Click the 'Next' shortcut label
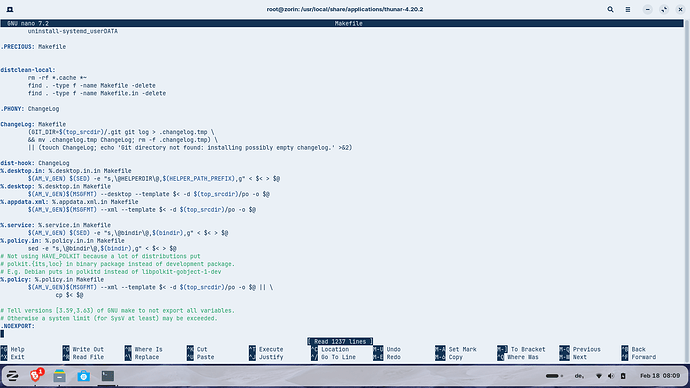 coord(580,357)
